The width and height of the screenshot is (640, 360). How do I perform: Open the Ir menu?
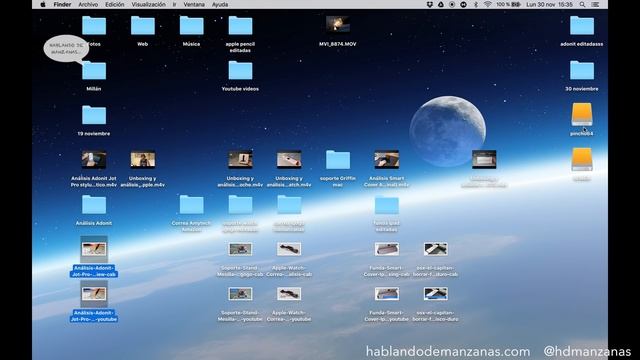(174, 4)
